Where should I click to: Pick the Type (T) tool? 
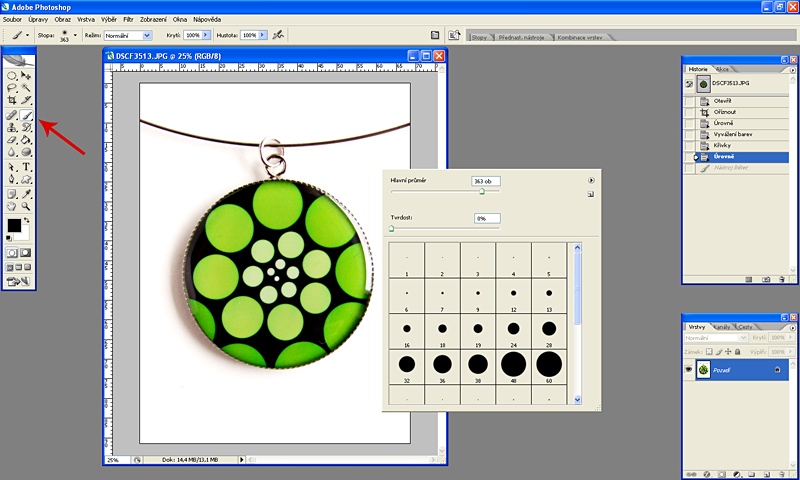coord(26,167)
